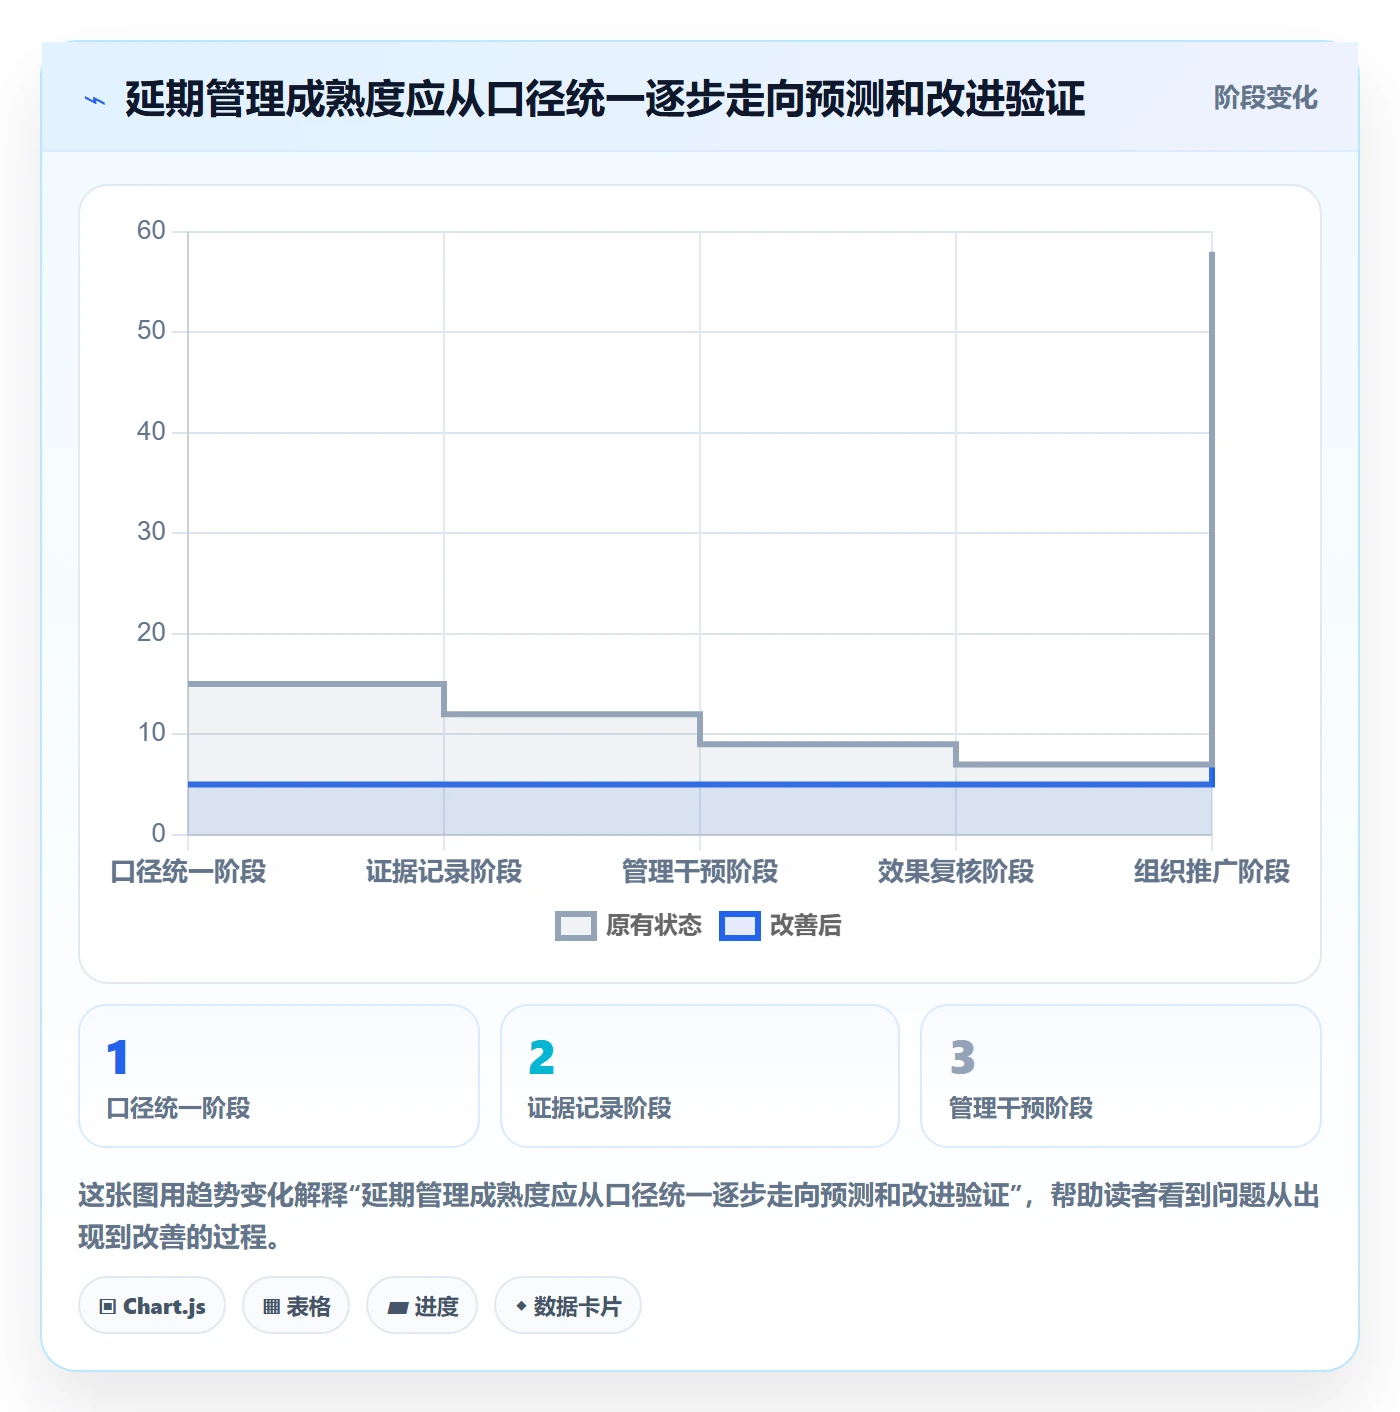Click the diamond icon in the 数据卡片 tag

[x=521, y=1306]
